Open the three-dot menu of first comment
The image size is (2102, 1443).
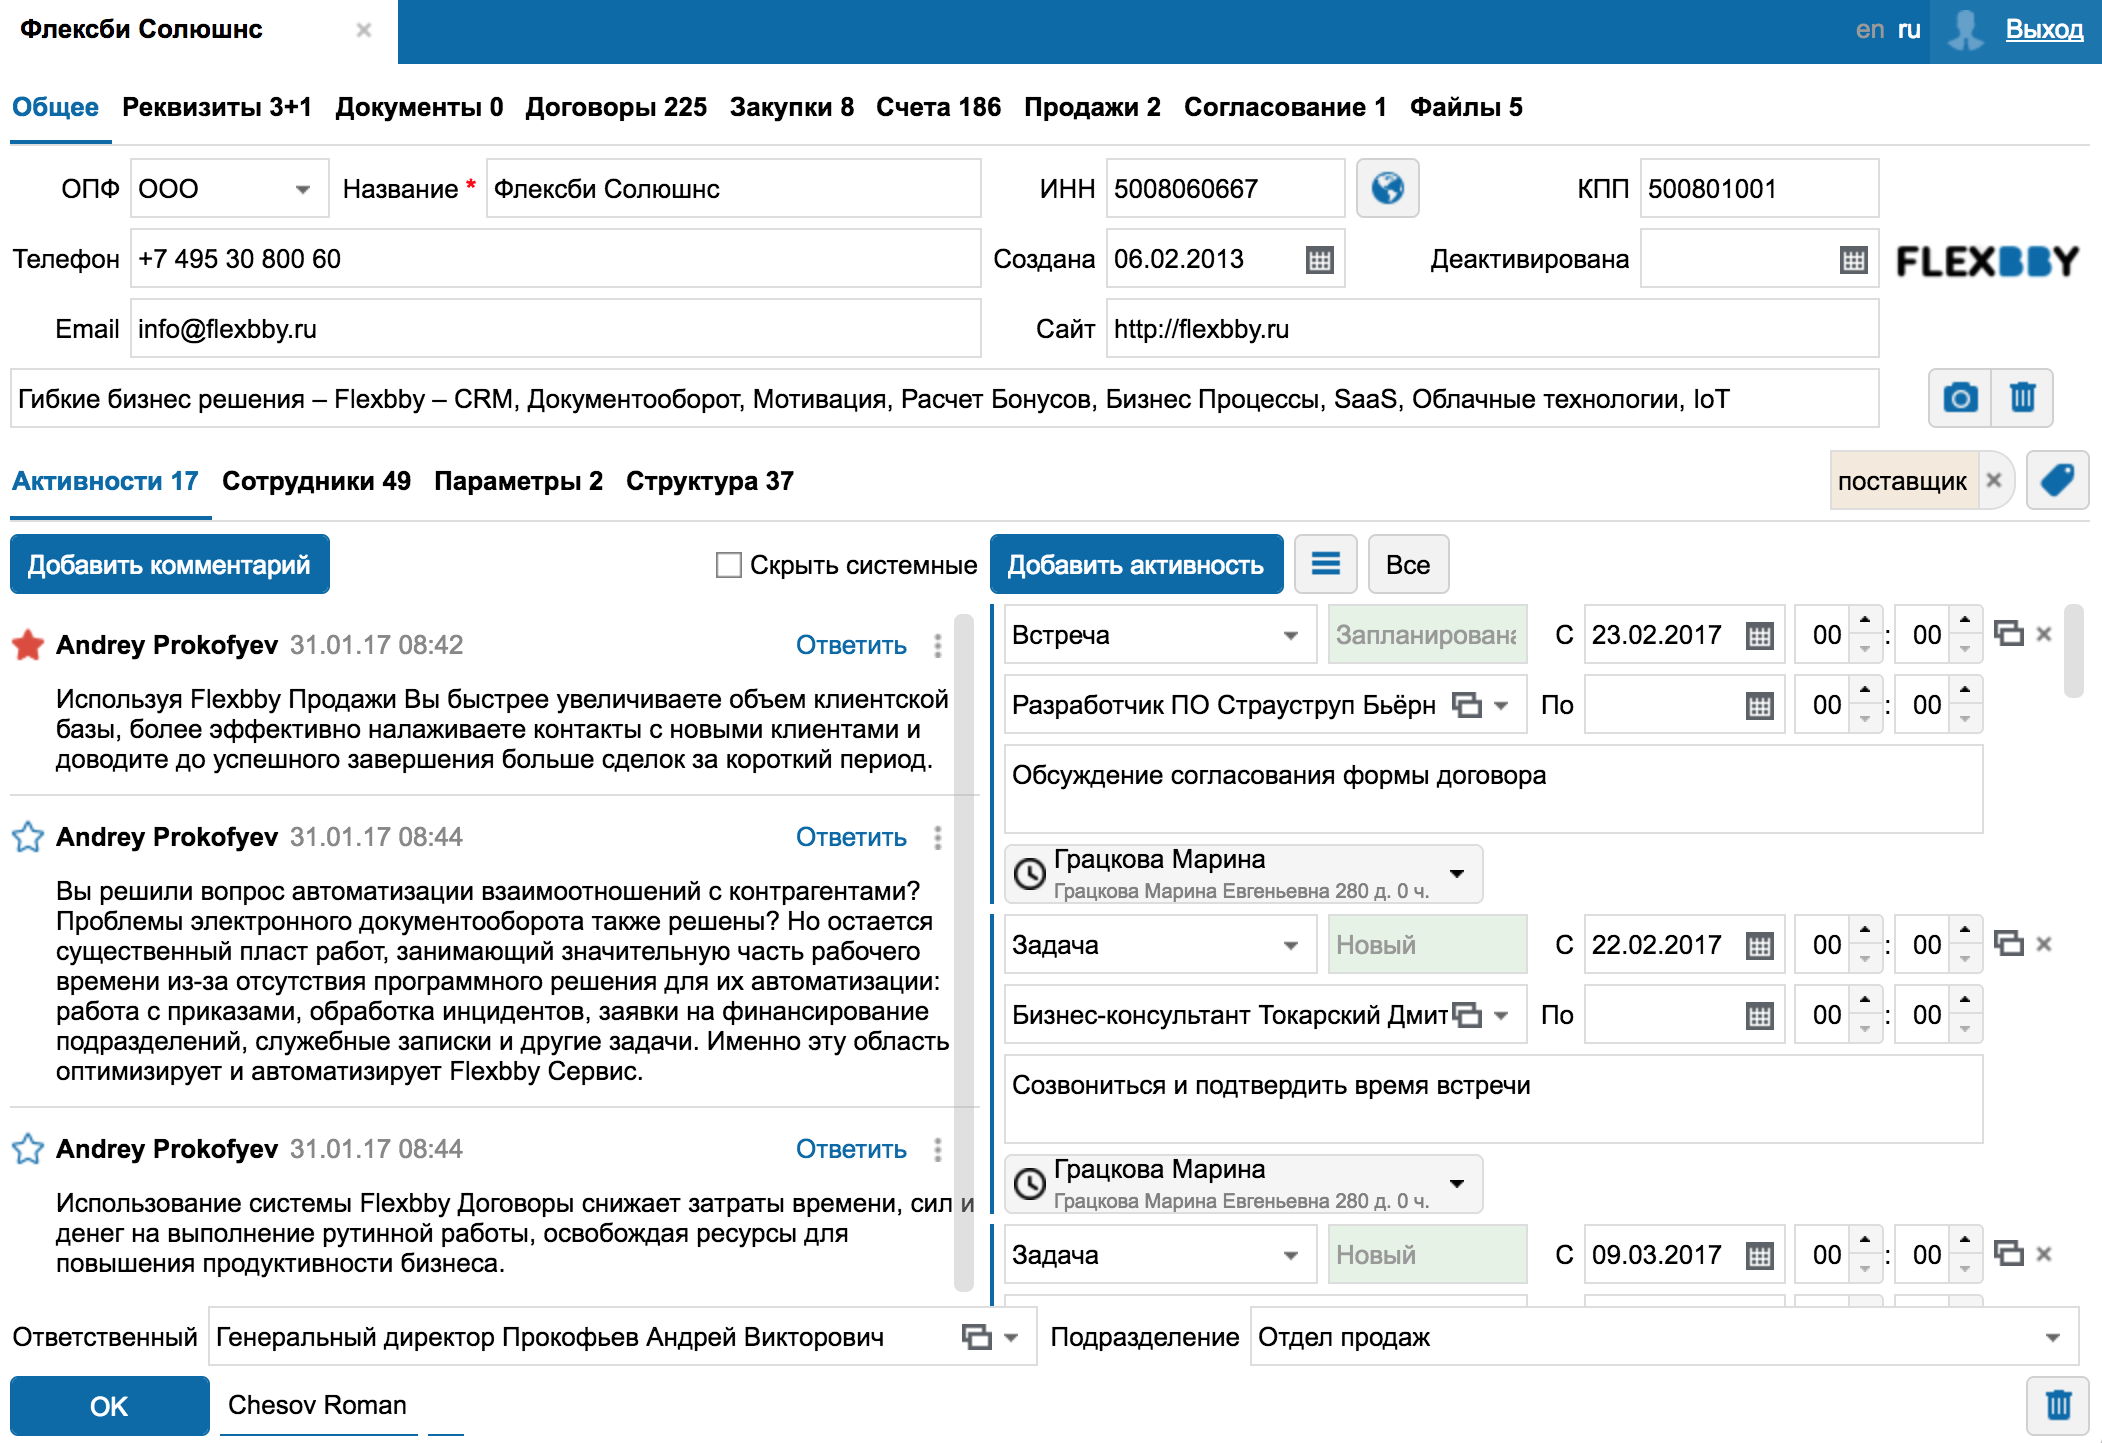[937, 645]
